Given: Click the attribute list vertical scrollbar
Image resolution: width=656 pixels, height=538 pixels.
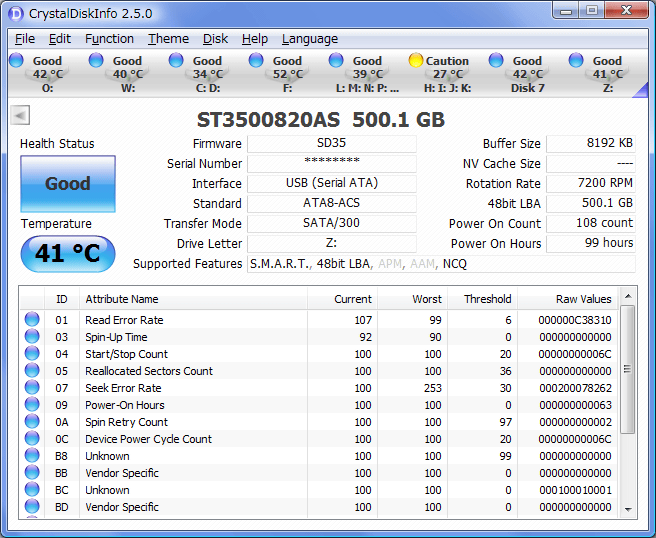Looking at the screenshot, I should [627, 400].
